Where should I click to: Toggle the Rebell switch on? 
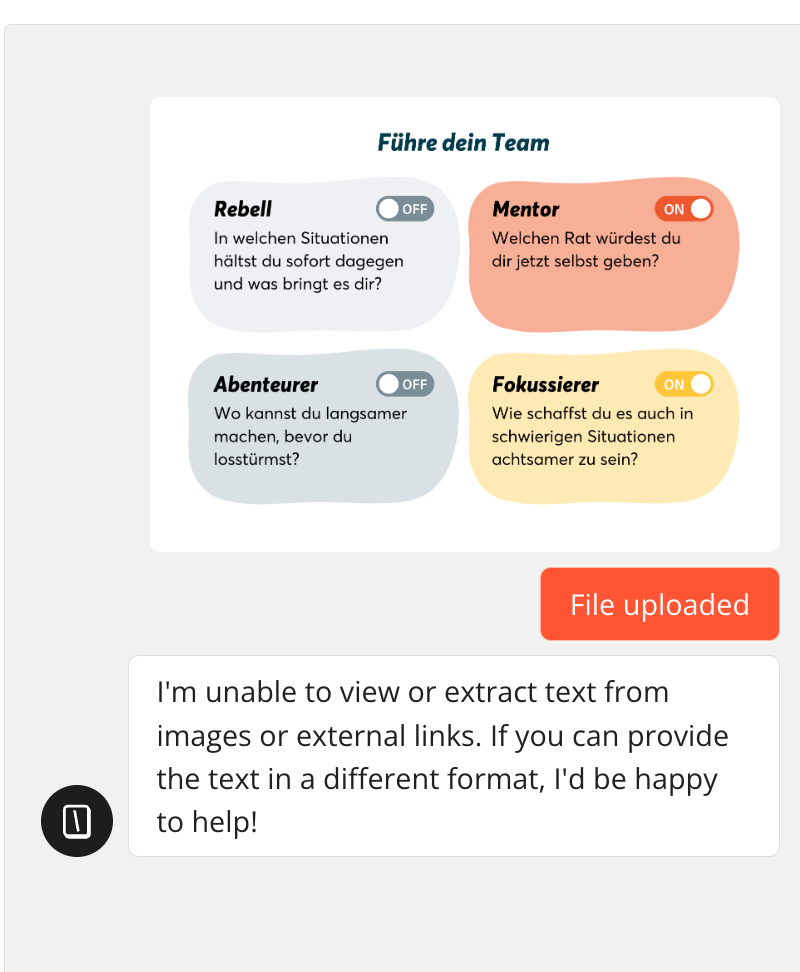(405, 209)
